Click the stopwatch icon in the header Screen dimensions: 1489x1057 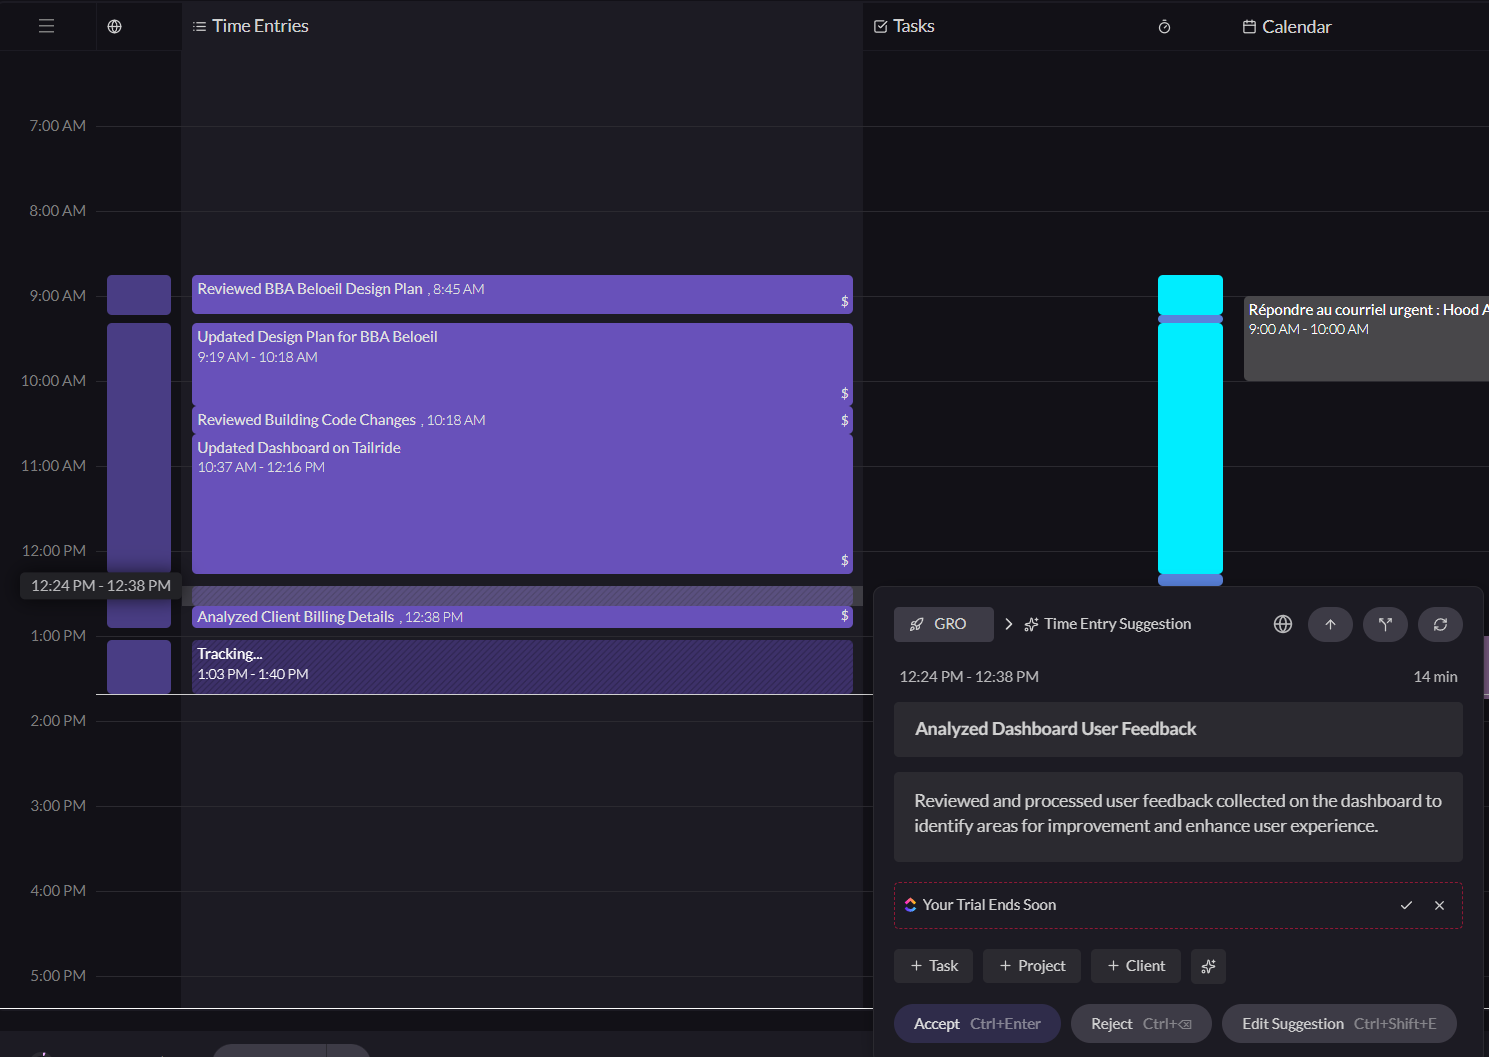point(1164,27)
